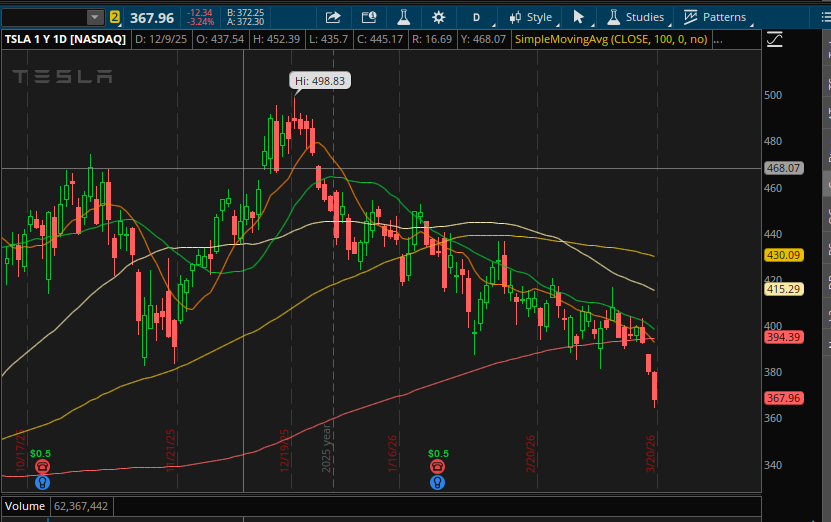Click the 10/17/25 expiration date marker

pyautogui.click(x=20, y=450)
